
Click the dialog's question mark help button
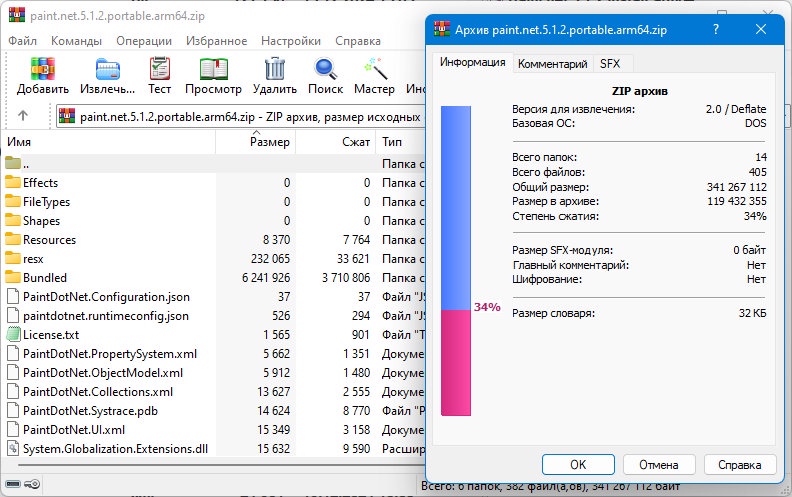pyautogui.click(x=716, y=29)
